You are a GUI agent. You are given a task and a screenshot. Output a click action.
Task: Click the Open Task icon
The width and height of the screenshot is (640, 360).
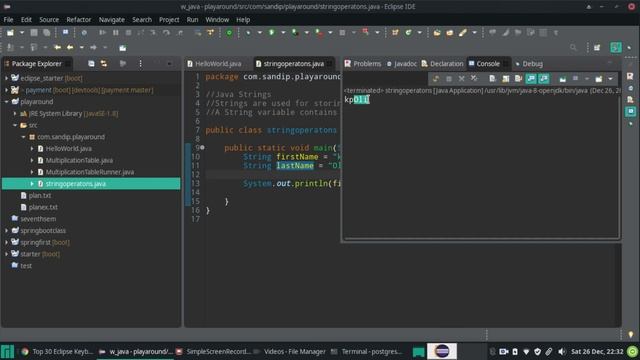point(449,33)
